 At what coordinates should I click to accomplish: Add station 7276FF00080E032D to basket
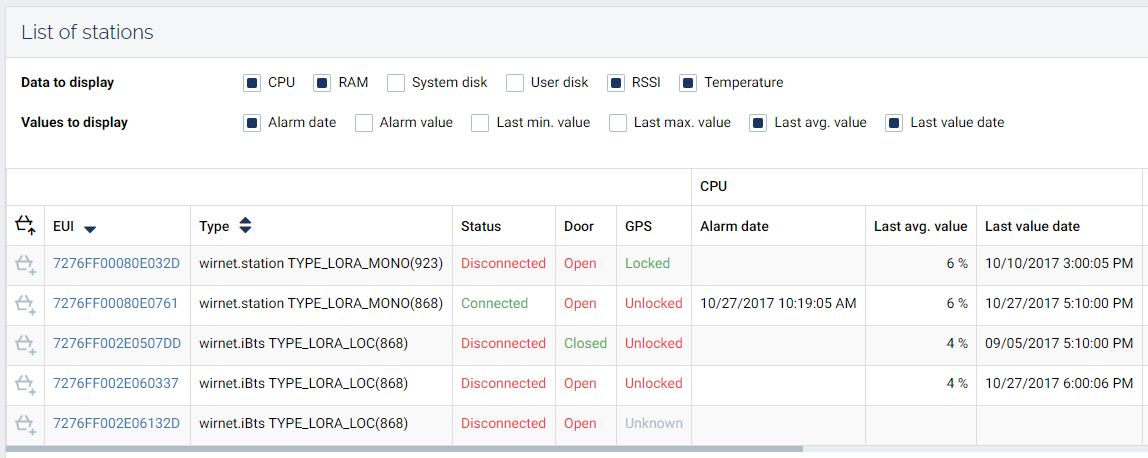(x=25, y=264)
